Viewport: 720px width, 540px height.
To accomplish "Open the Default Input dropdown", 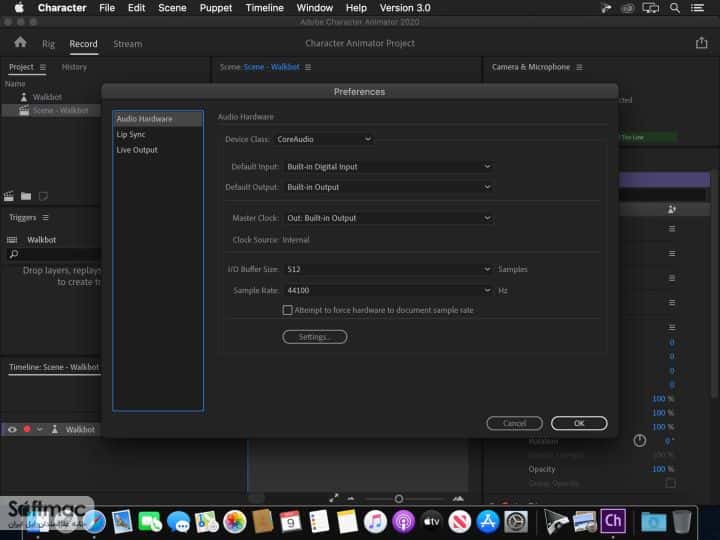I will [388, 167].
